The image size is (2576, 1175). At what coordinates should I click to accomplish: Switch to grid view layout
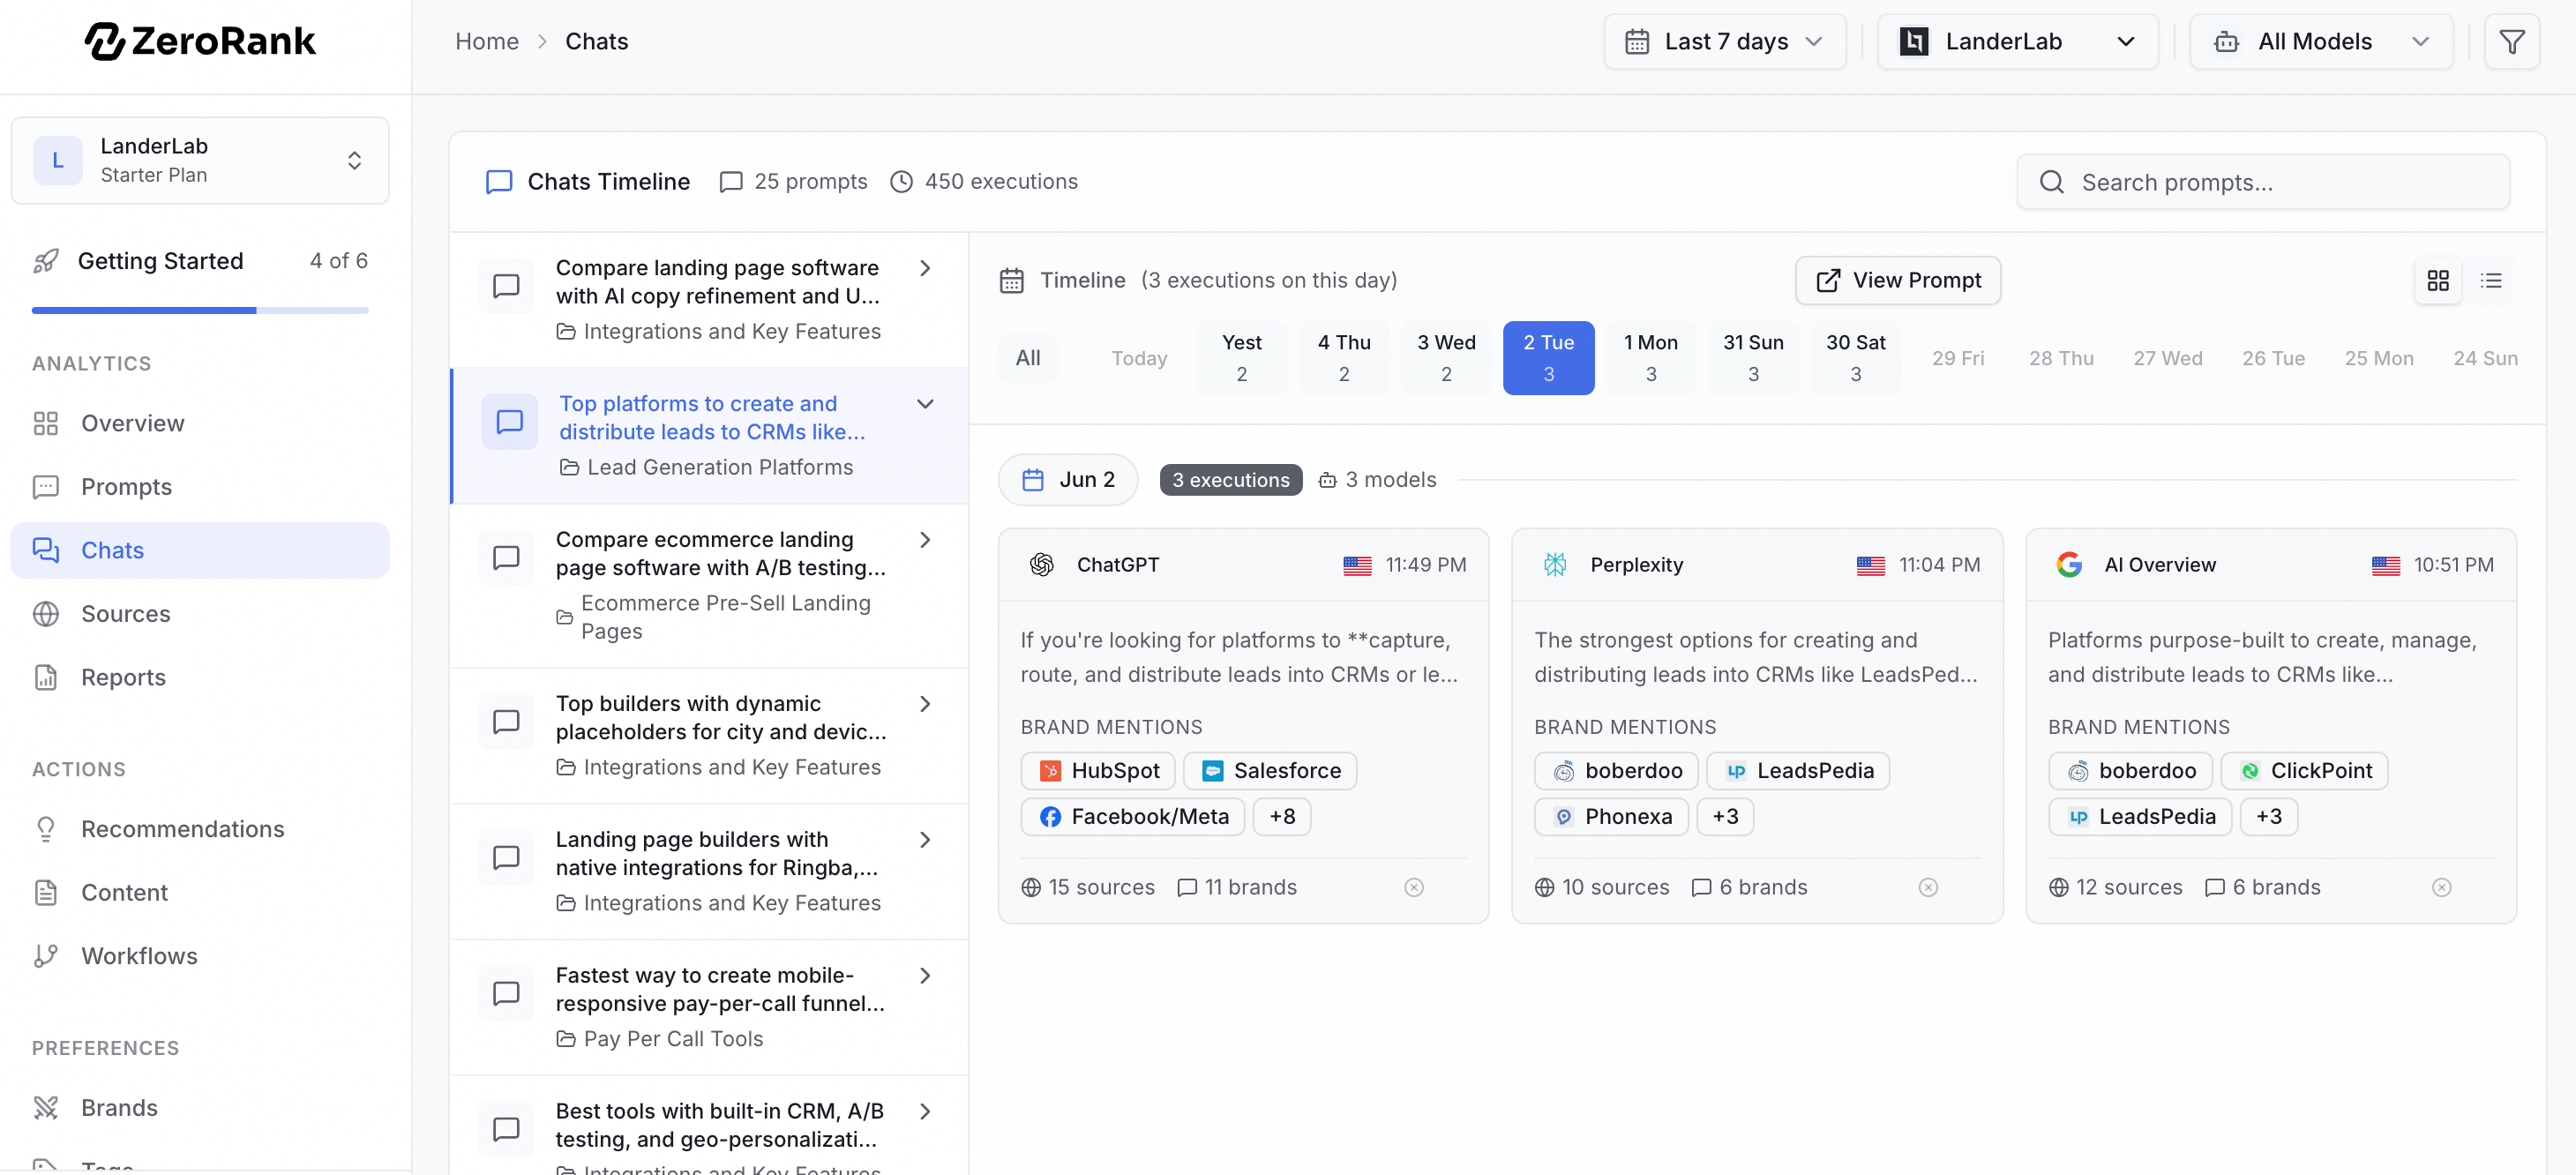point(2437,280)
